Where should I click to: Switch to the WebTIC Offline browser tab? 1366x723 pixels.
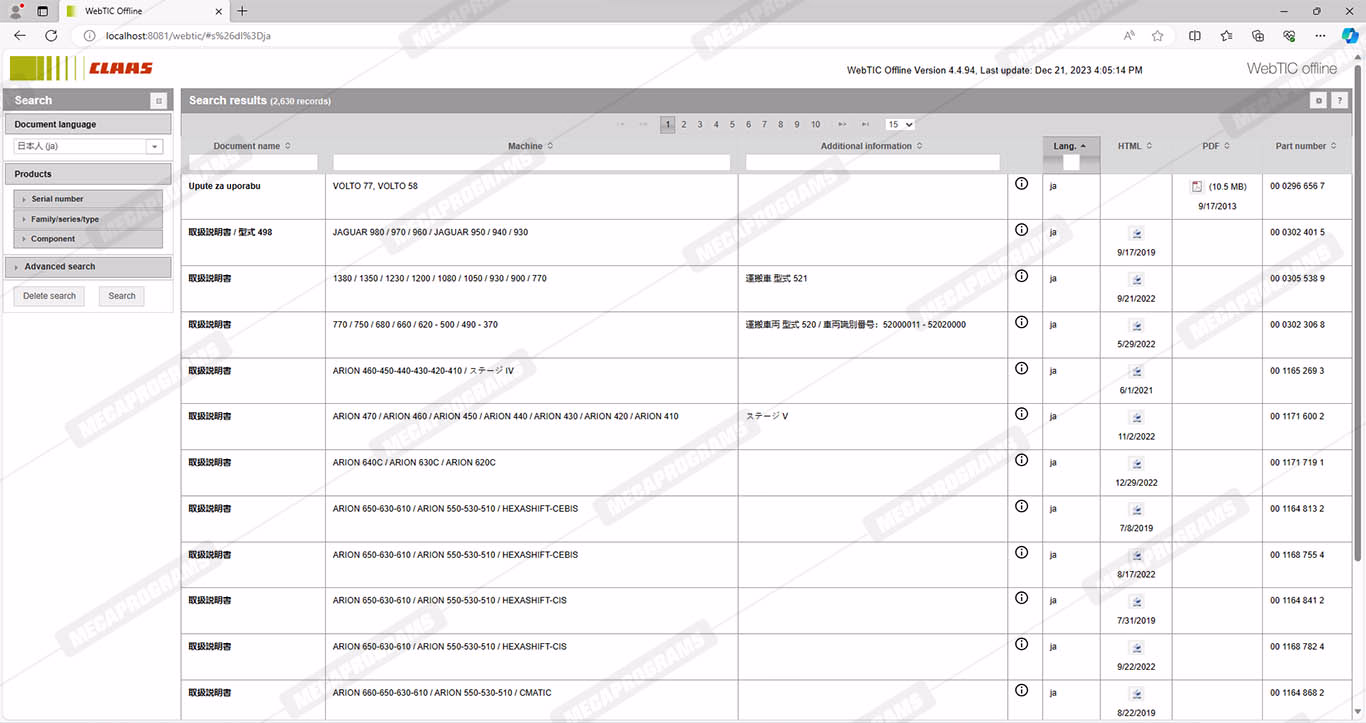(x=142, y=11)
